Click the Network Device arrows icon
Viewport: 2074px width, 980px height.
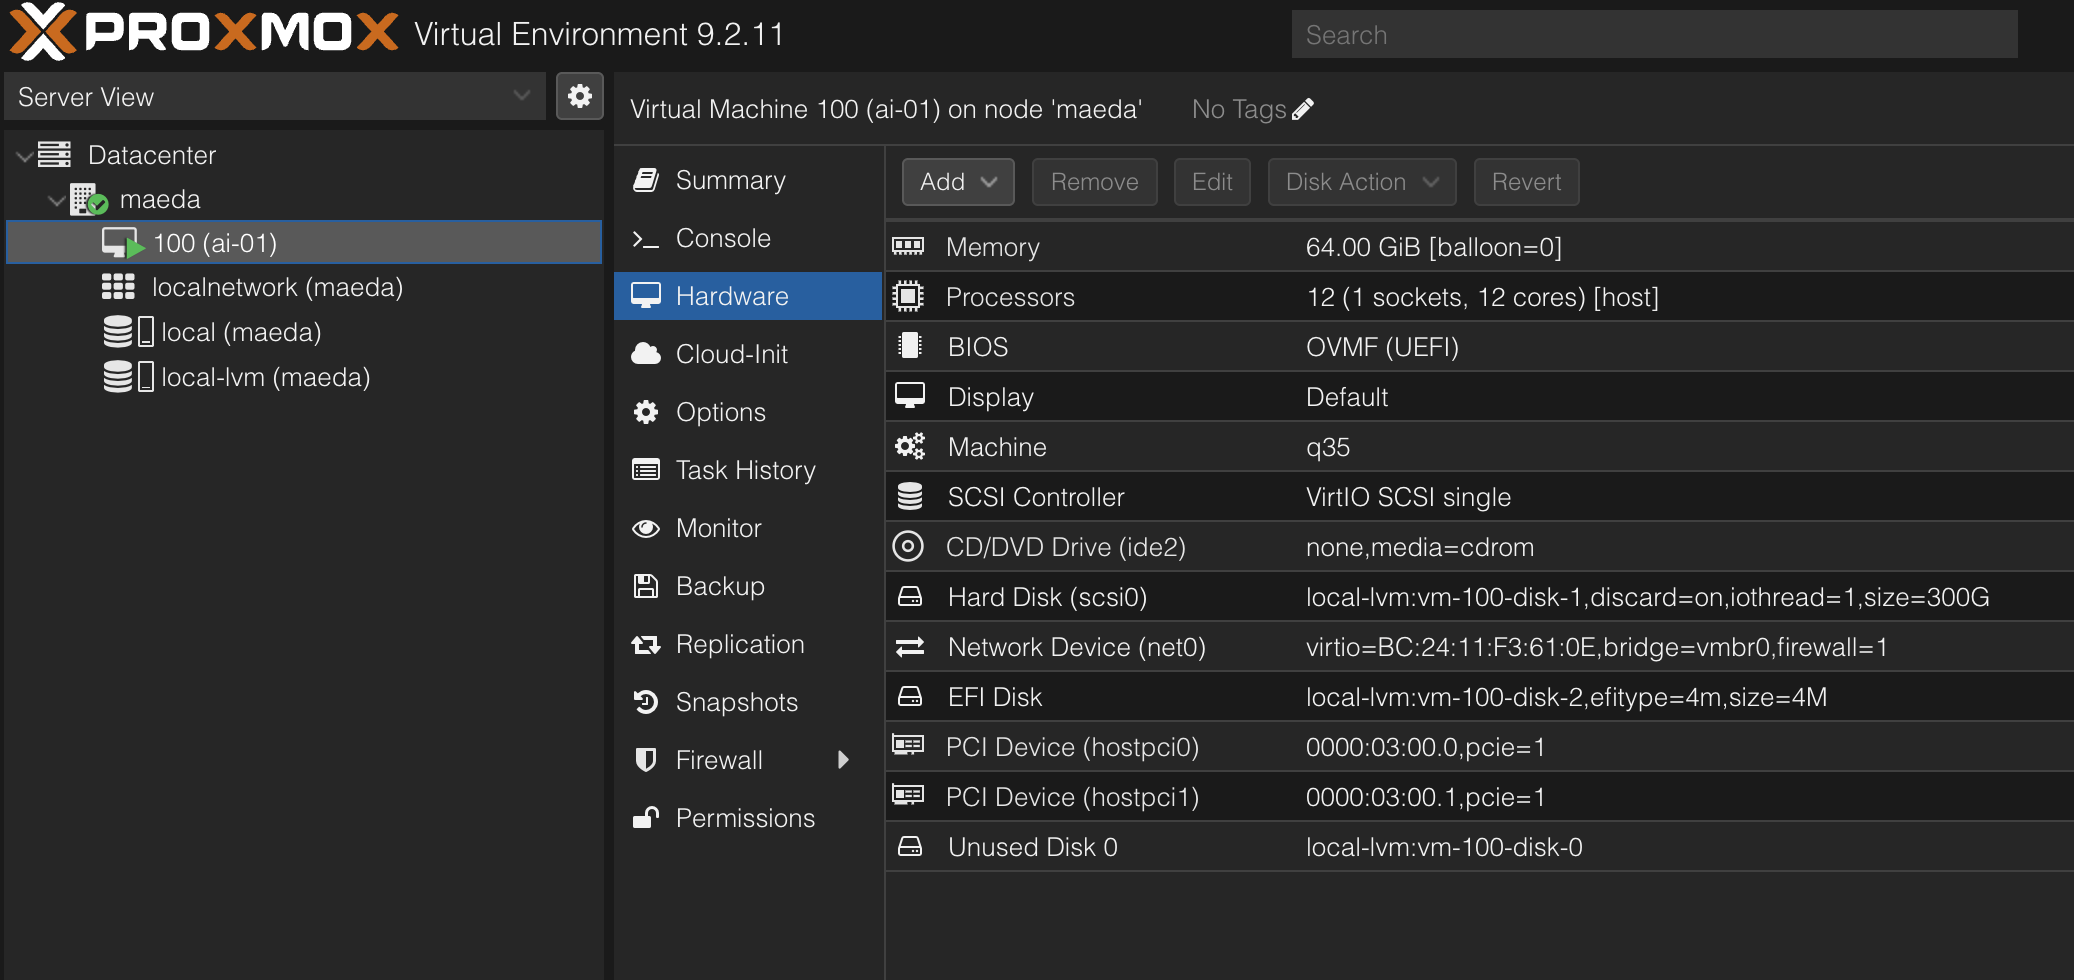coord(909,646)
